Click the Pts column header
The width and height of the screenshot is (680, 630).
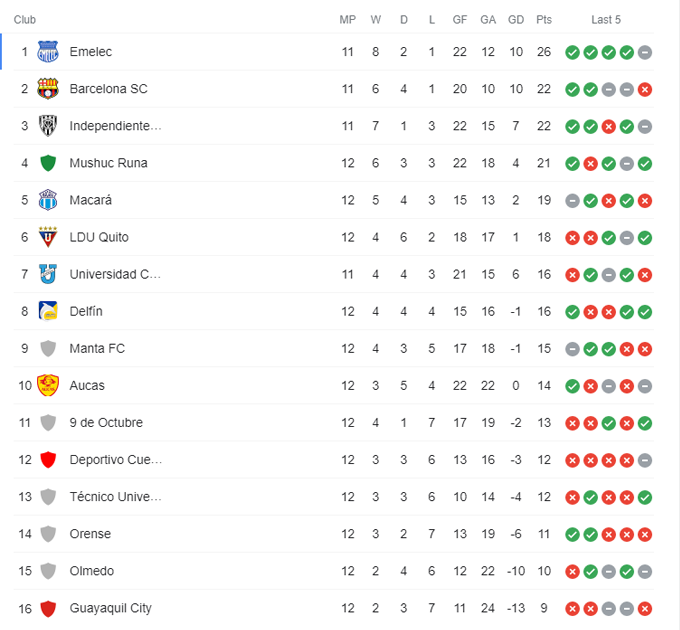coord(544,19)
